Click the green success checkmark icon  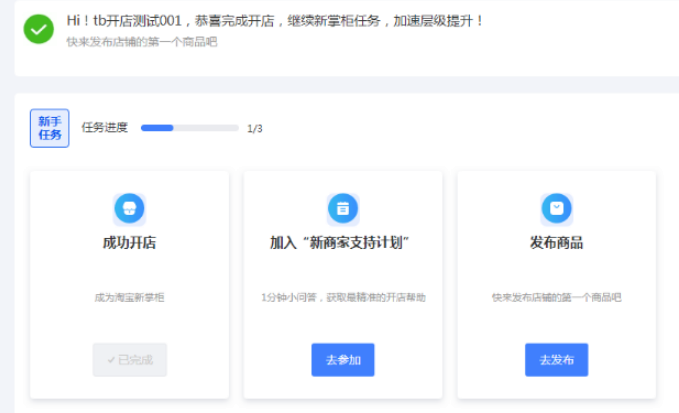tap(39, 29)
